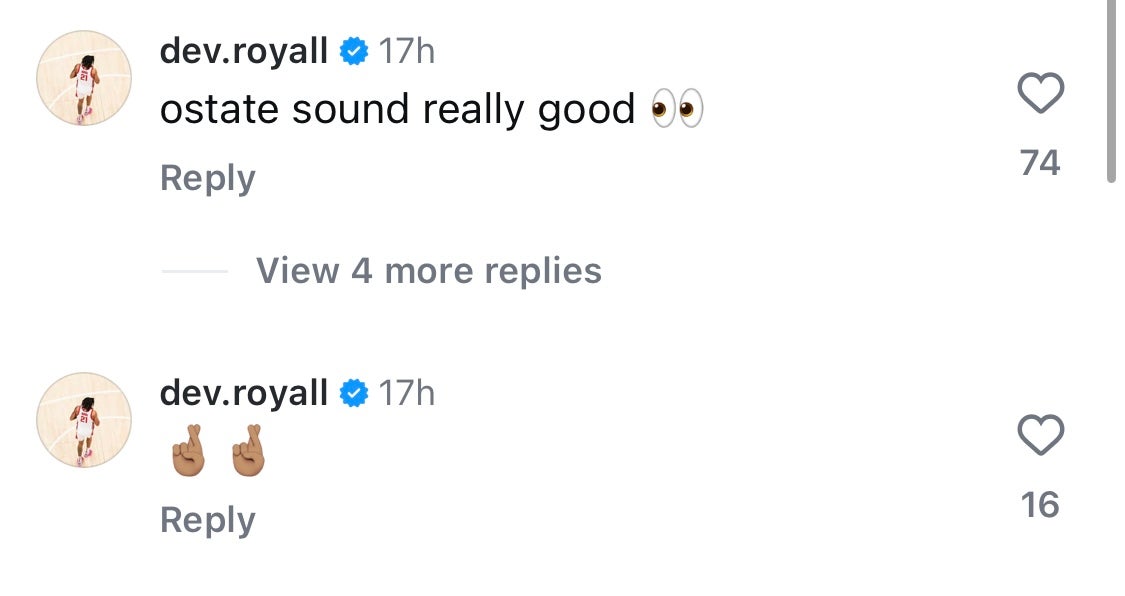This screenshot has width=1125, height=596.
Task: View the 74 likes count
Action: [x=1040, y=162]
